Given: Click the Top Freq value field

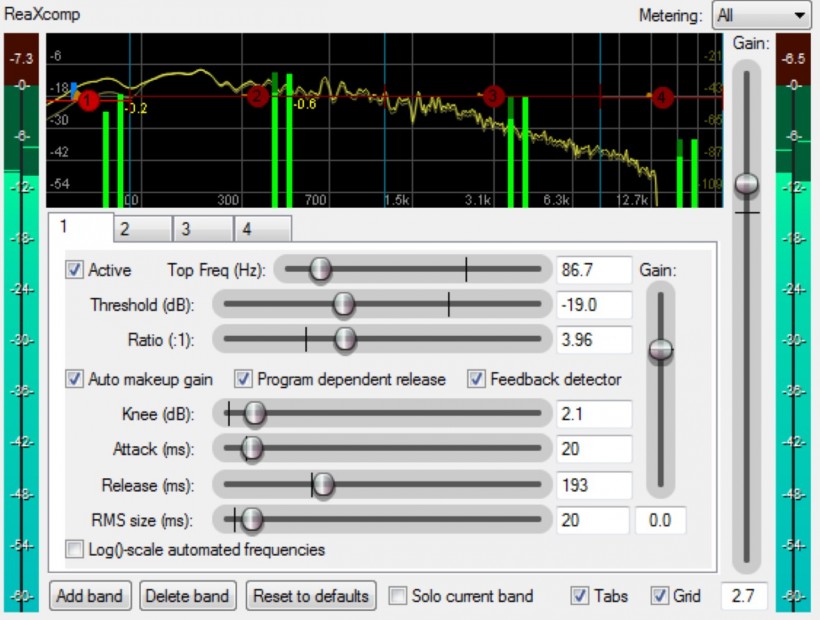Looking at the screenshot, I should [594, 270].
